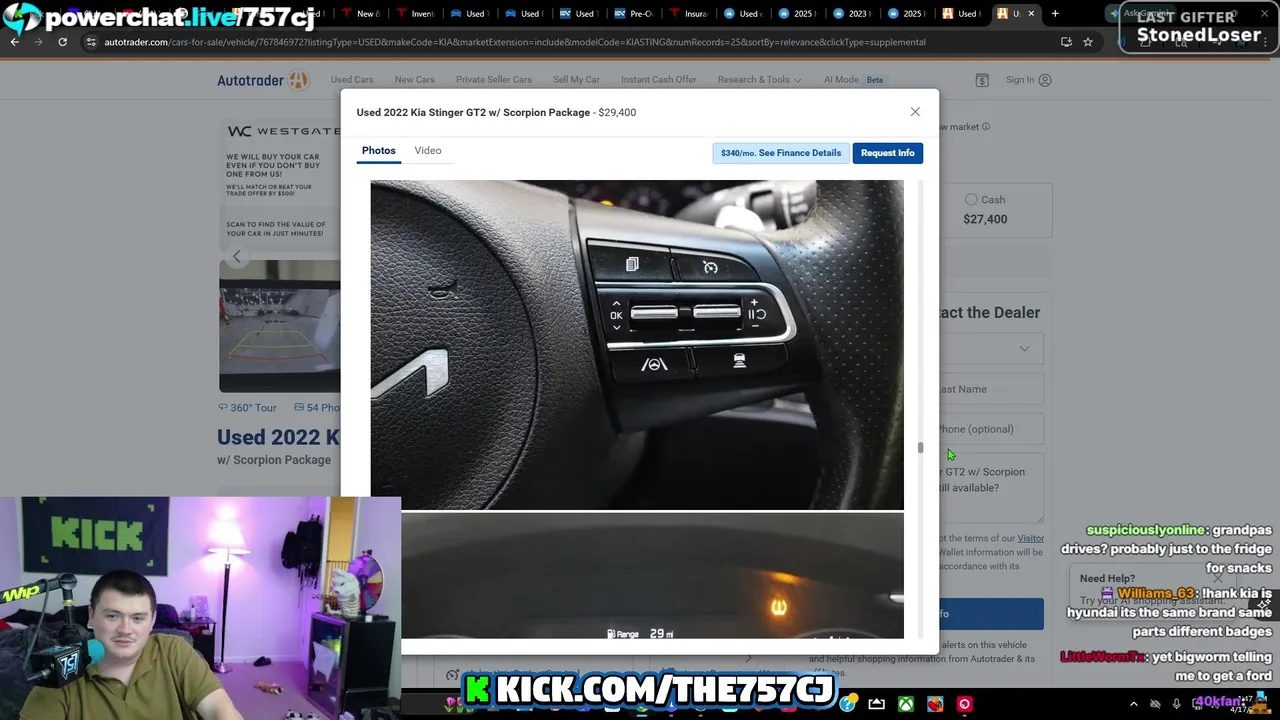The image size is (1280, 720).
Task: Switch to the Video tab
Action: point(428,151)
